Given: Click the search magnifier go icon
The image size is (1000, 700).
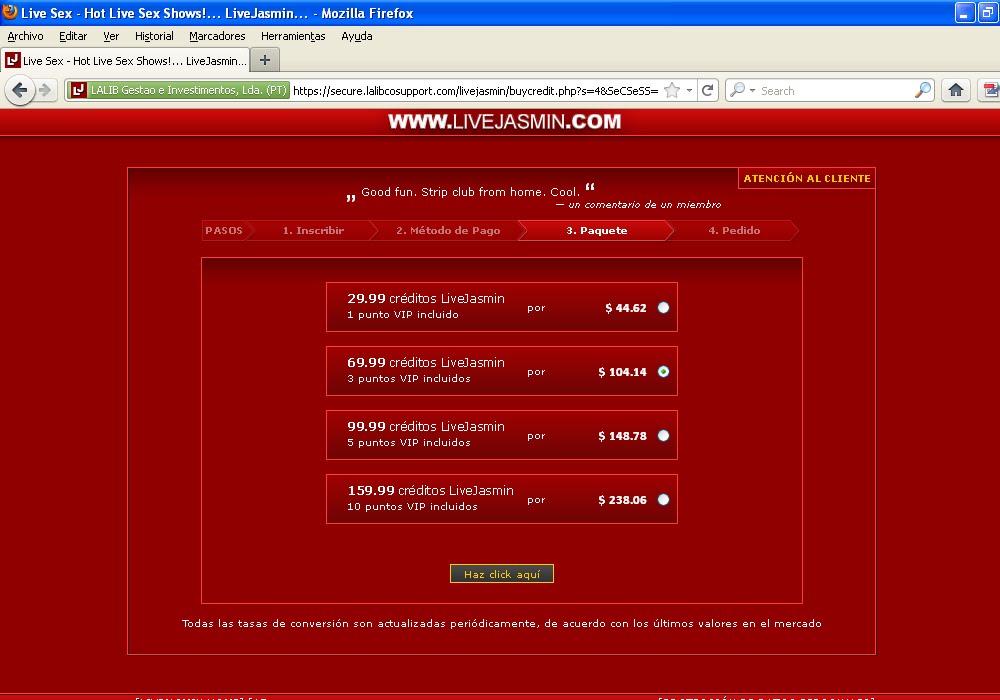Looking at the screenshot, I should click(x=922, y=91).
